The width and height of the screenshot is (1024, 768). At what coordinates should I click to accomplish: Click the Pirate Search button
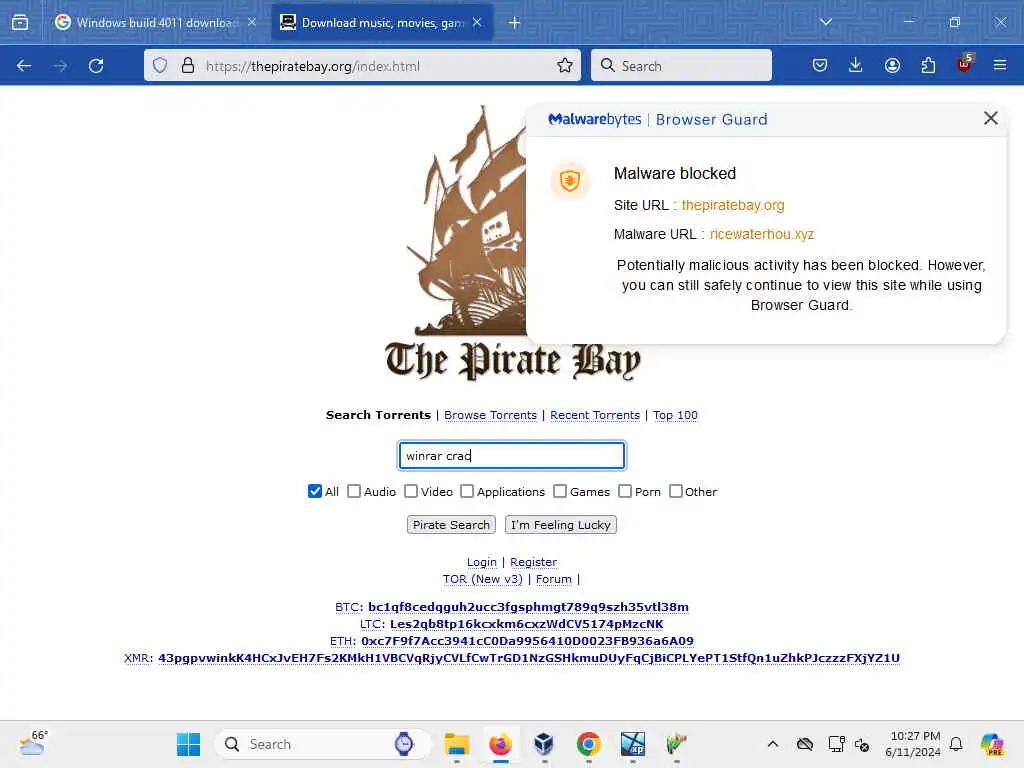[x=451, y=525]
